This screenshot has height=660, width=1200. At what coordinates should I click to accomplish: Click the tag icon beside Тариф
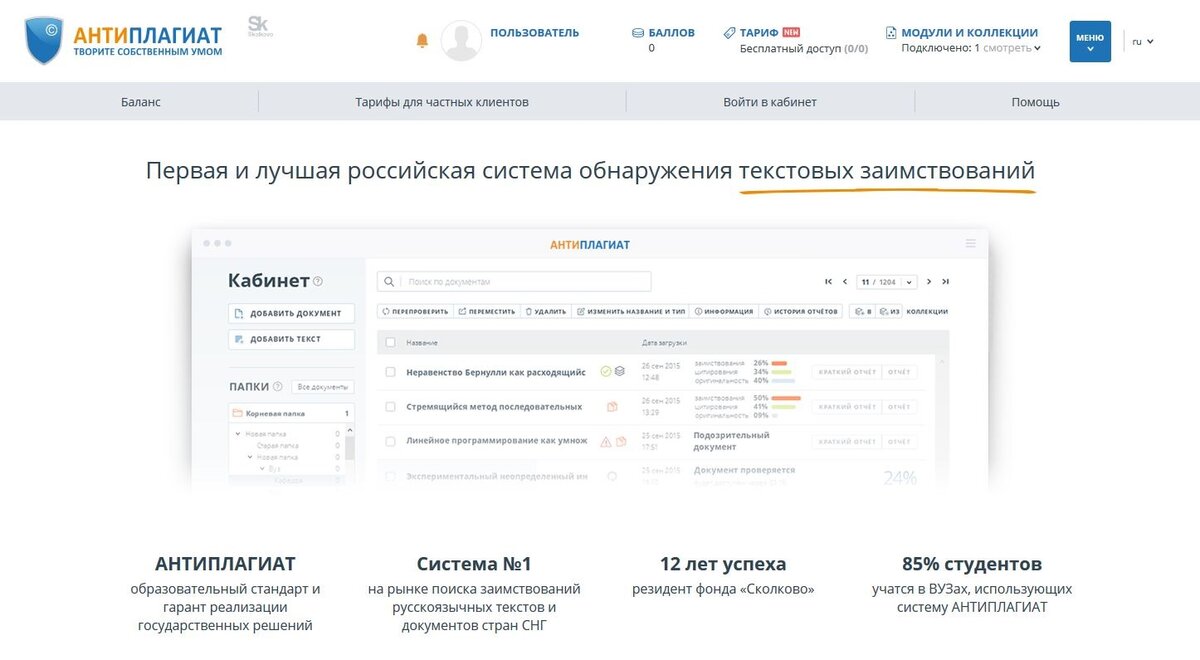730,33
